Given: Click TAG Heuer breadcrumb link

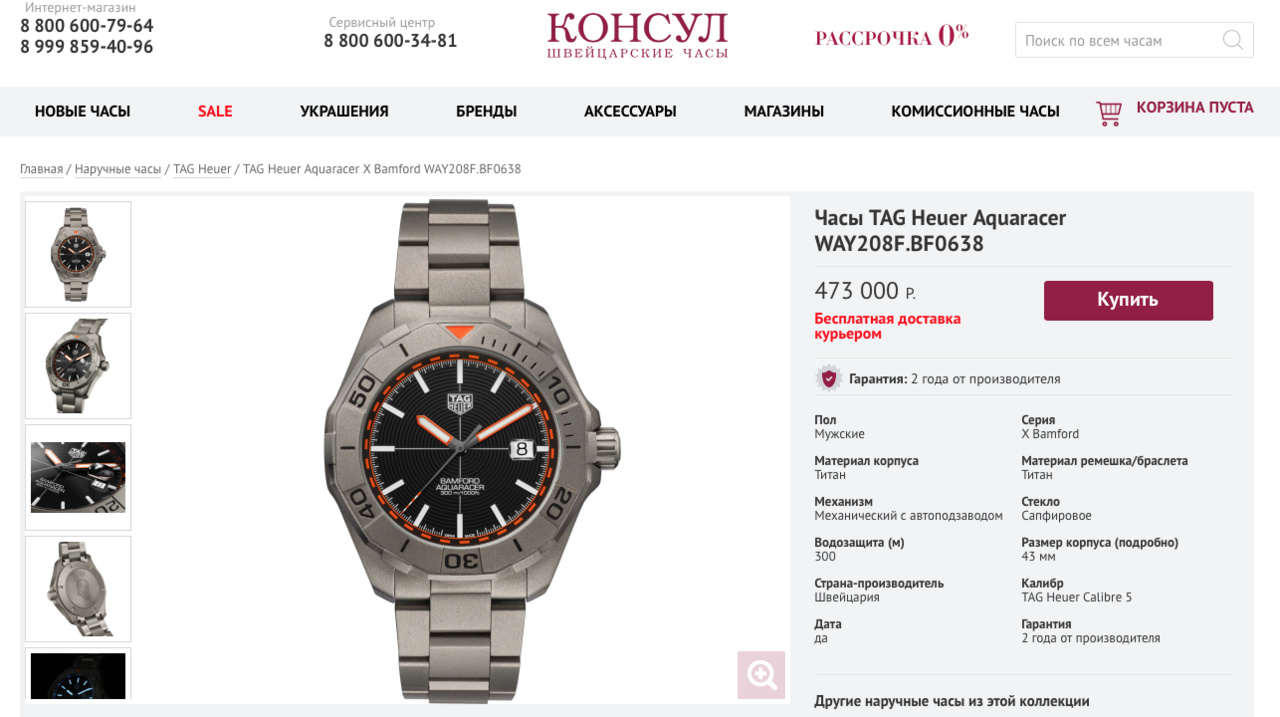Looking at the screenshot, I should click(202, 169).
